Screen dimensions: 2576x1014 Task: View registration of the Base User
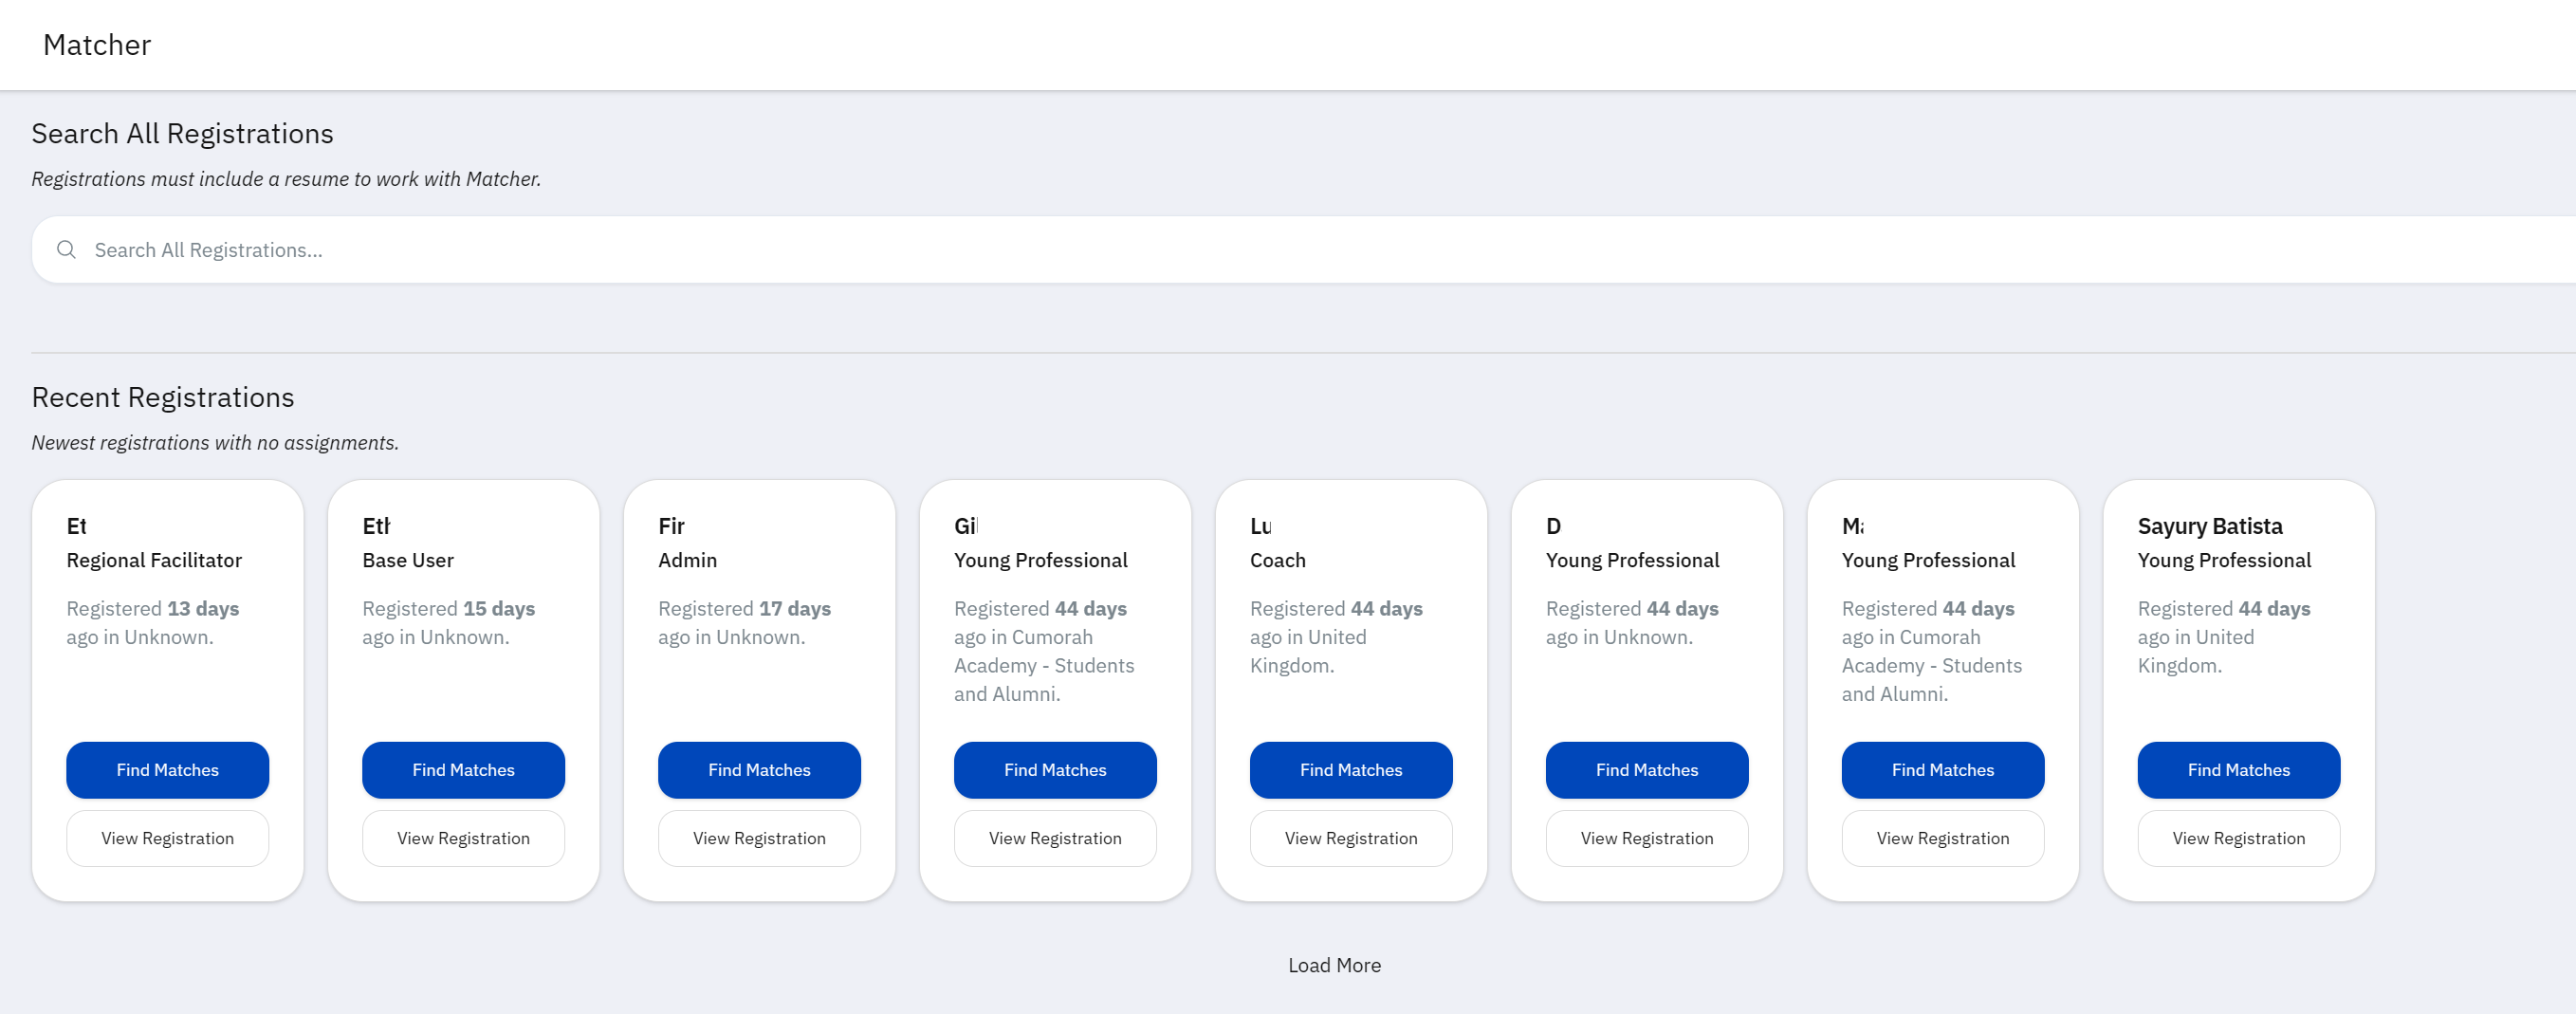click(462, 838)
